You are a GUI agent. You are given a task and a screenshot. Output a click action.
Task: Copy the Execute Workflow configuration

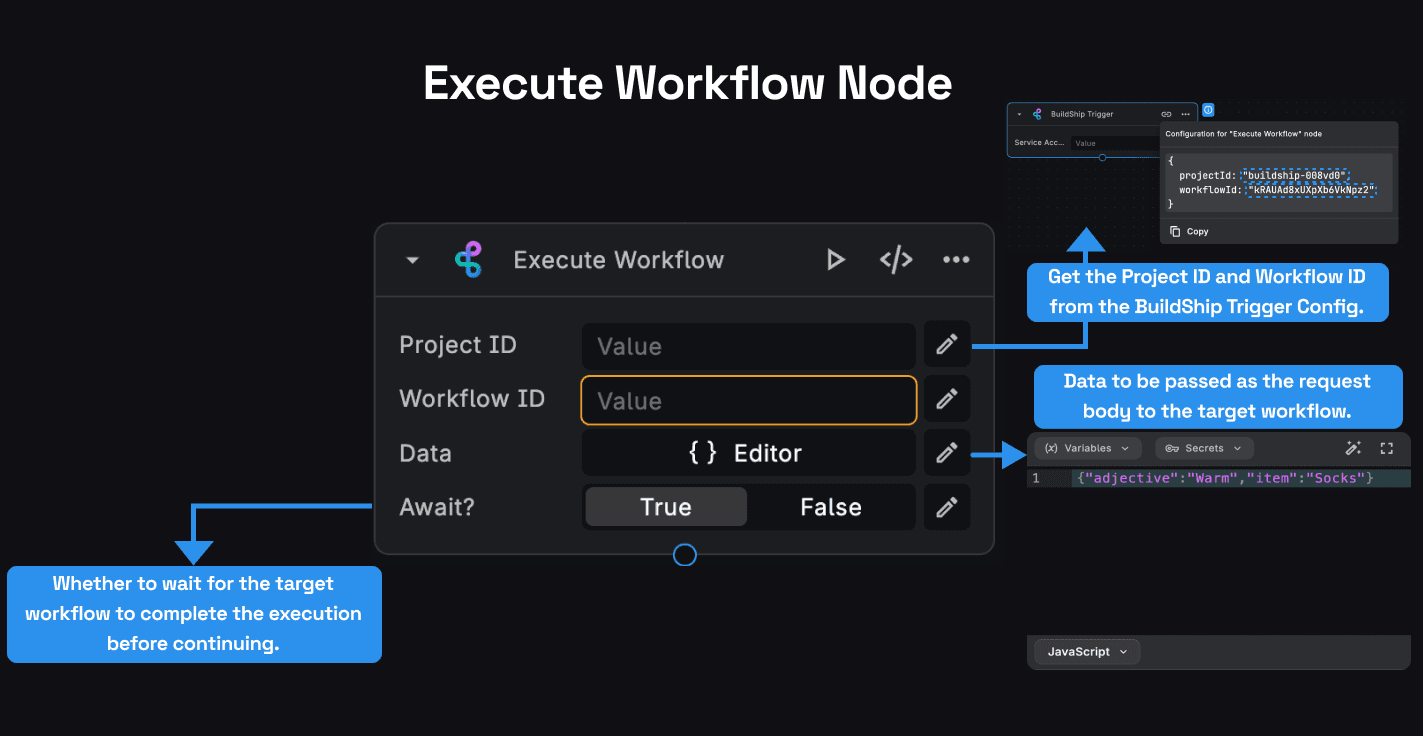[x=1189, y=231]
